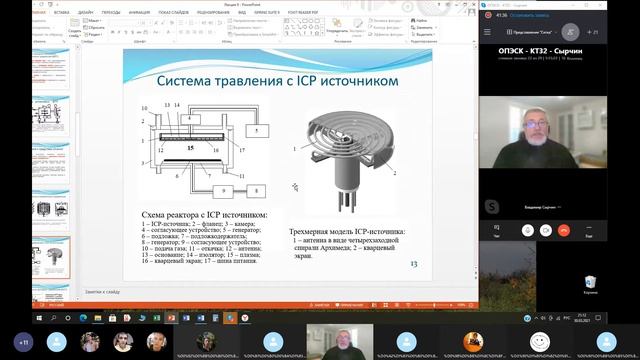
Task: Expand the Выделить select dropdown
Action: point(424,34)
